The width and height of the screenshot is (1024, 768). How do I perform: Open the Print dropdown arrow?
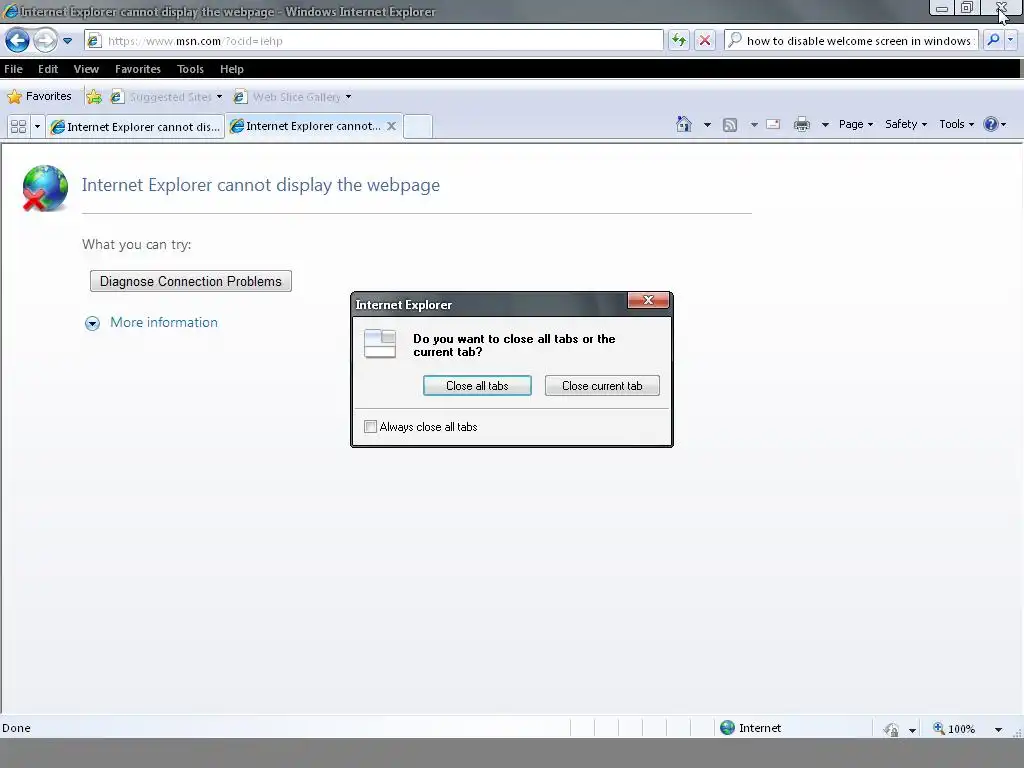coord(825,124)
